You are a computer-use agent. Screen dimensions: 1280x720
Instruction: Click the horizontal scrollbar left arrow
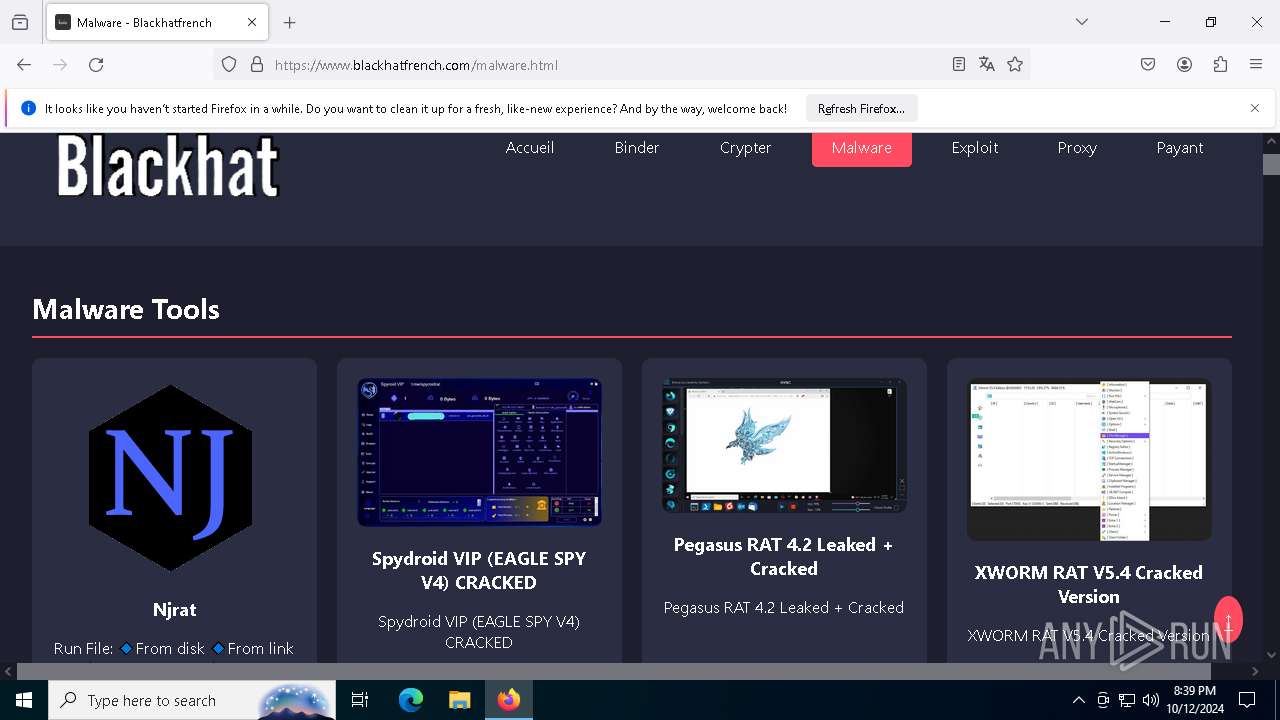coord(8,671)
